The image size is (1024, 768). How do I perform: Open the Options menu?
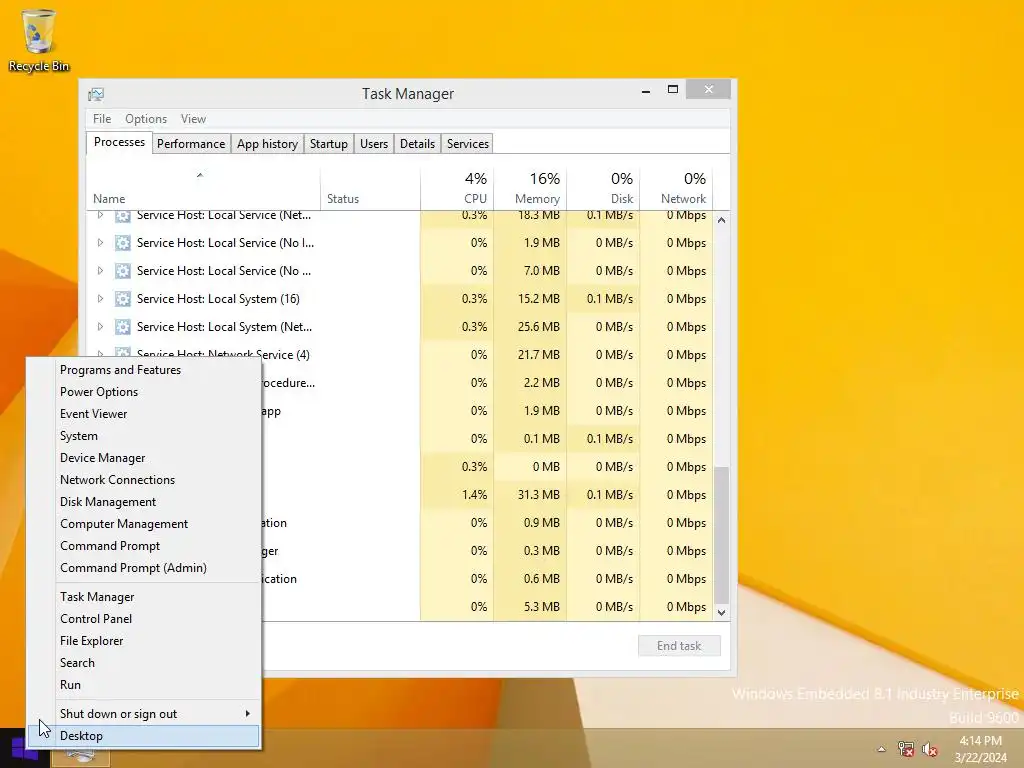(146, 119)
